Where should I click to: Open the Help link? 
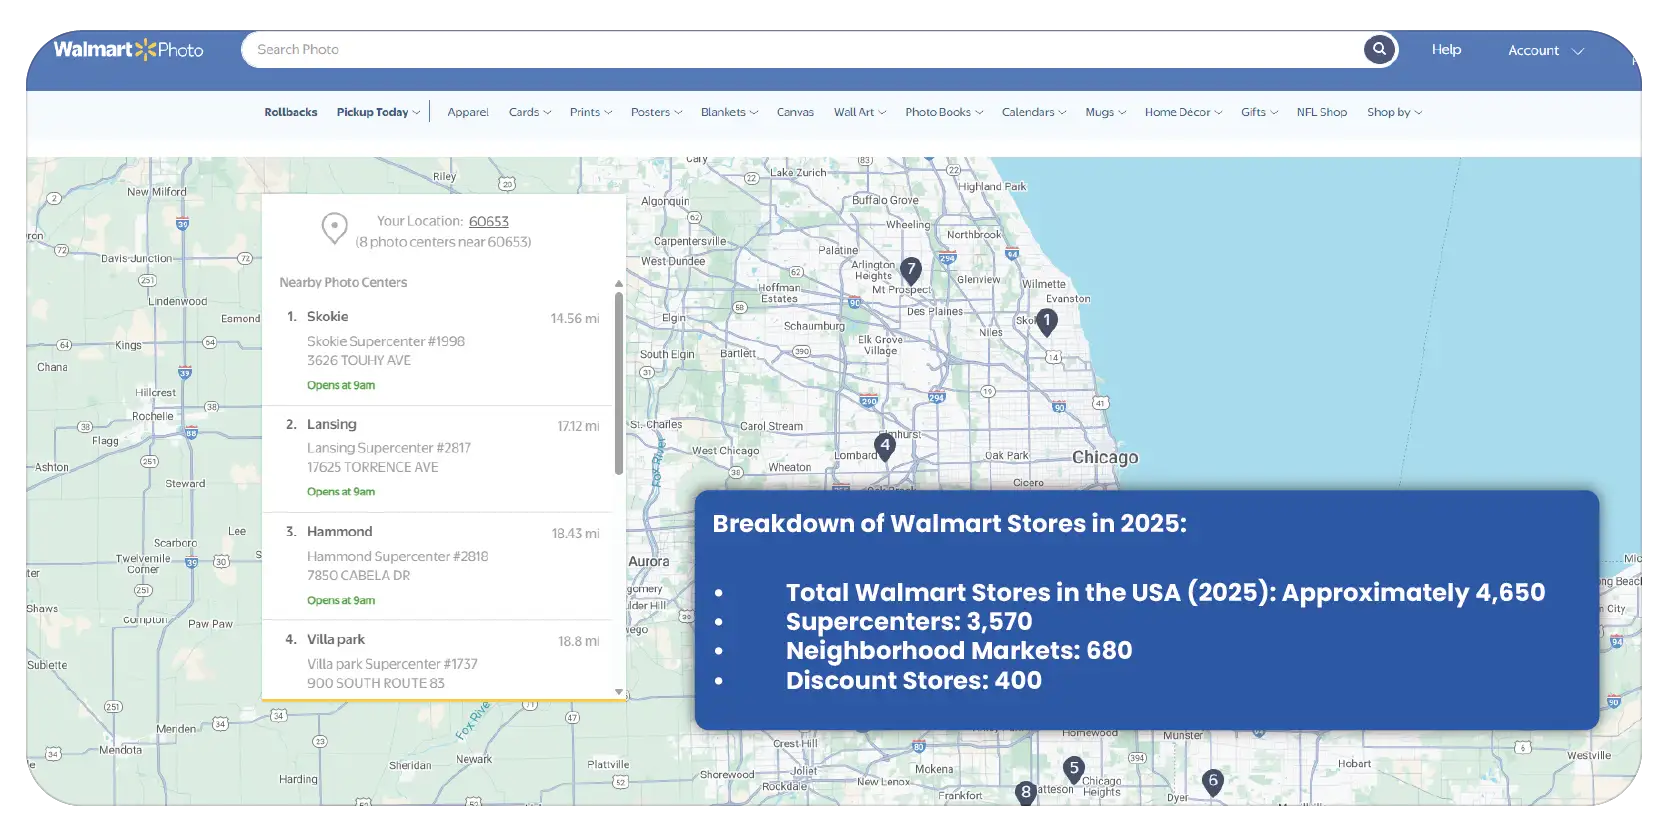[x=1446, y=49]
